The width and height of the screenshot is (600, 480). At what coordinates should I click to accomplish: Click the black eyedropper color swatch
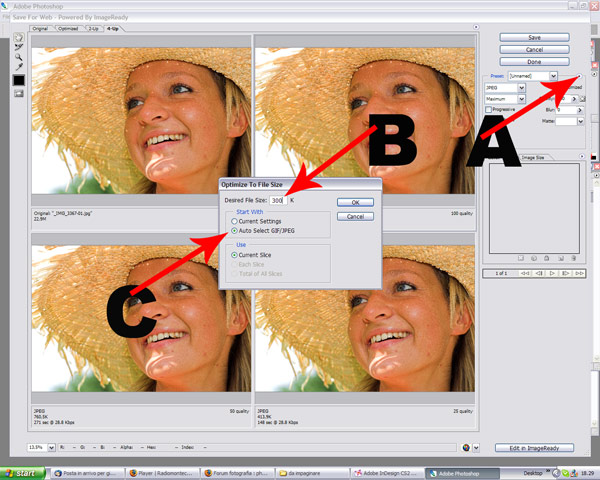click(18, 80)
